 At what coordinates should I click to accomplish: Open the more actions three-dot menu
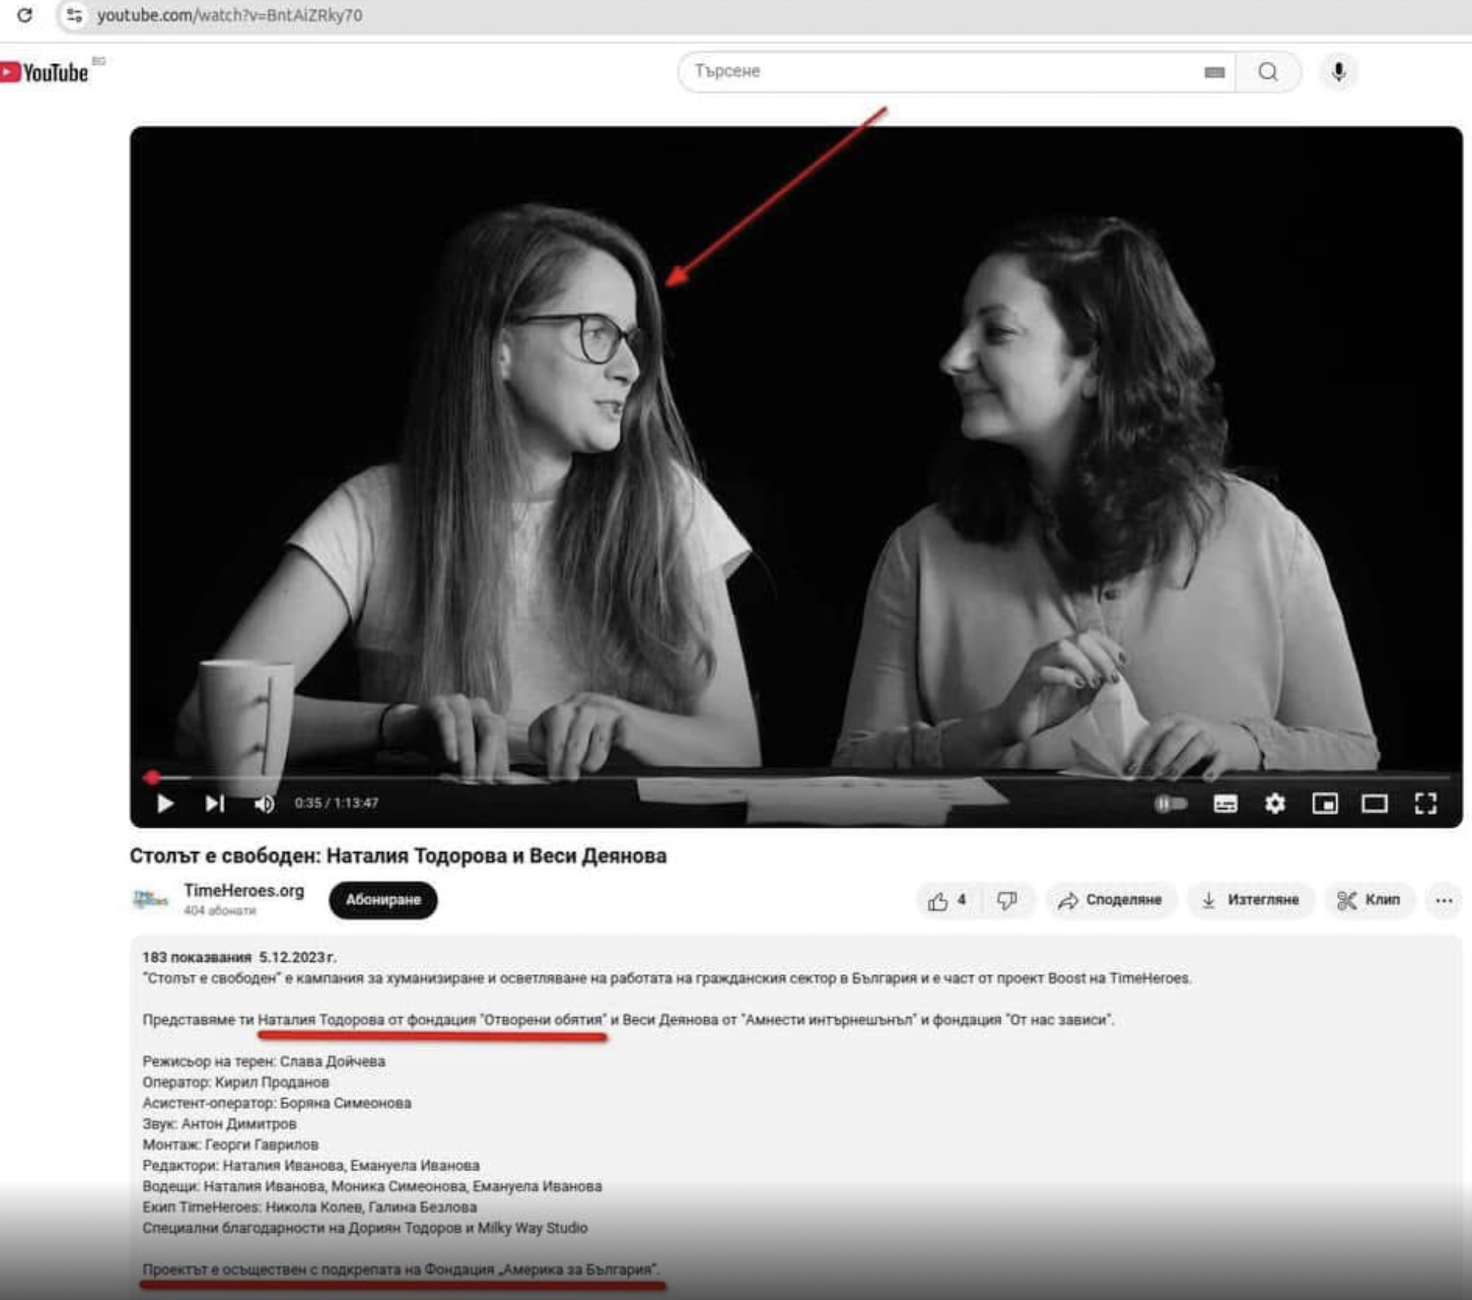click(x=1444, y=900)
